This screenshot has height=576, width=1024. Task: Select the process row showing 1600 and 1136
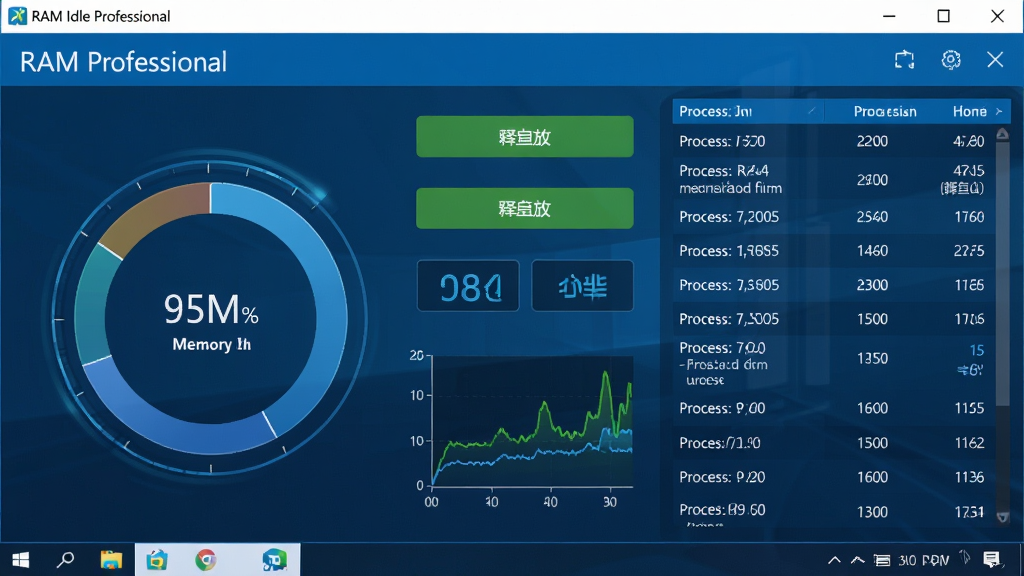[834, 477]
